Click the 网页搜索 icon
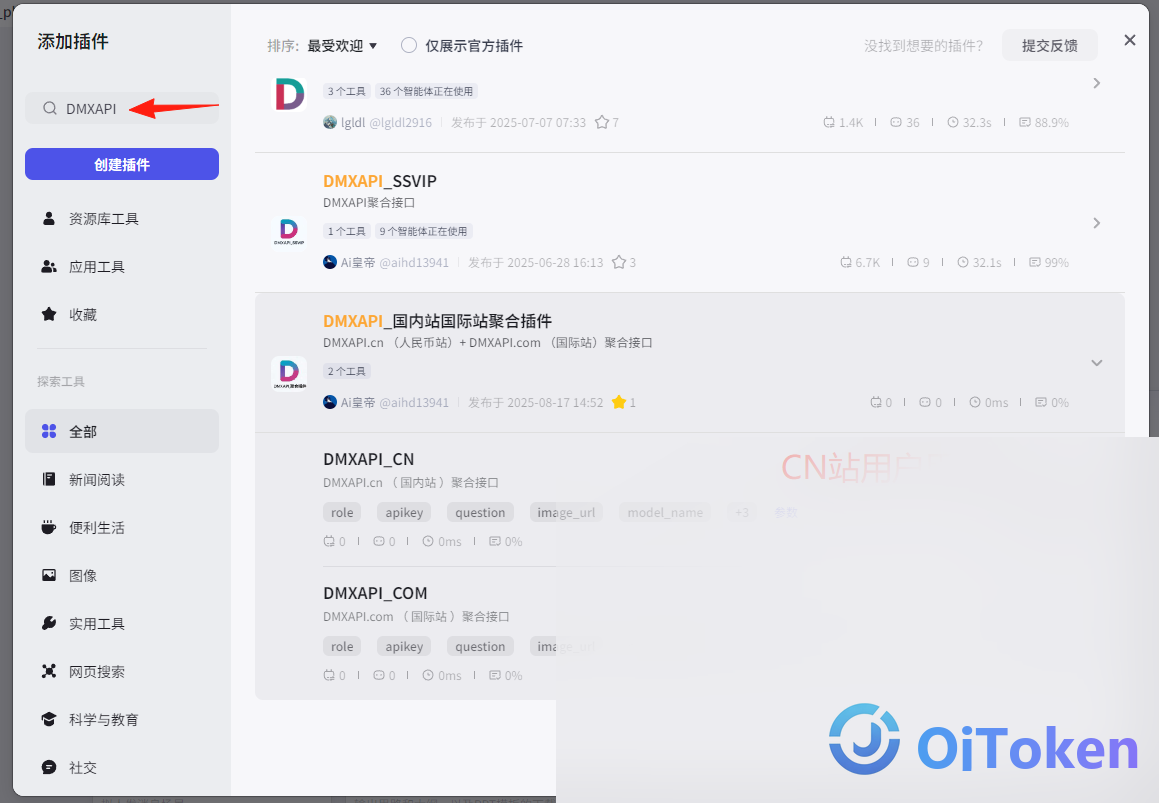The width and height of the screenshot is (1159, 803). click(x=49, y=671)
